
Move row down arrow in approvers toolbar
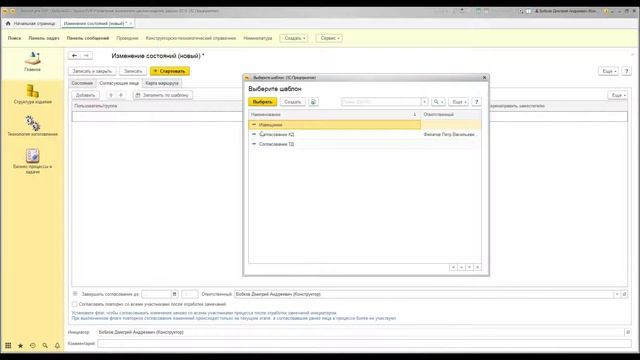click(x=121, y=95)
